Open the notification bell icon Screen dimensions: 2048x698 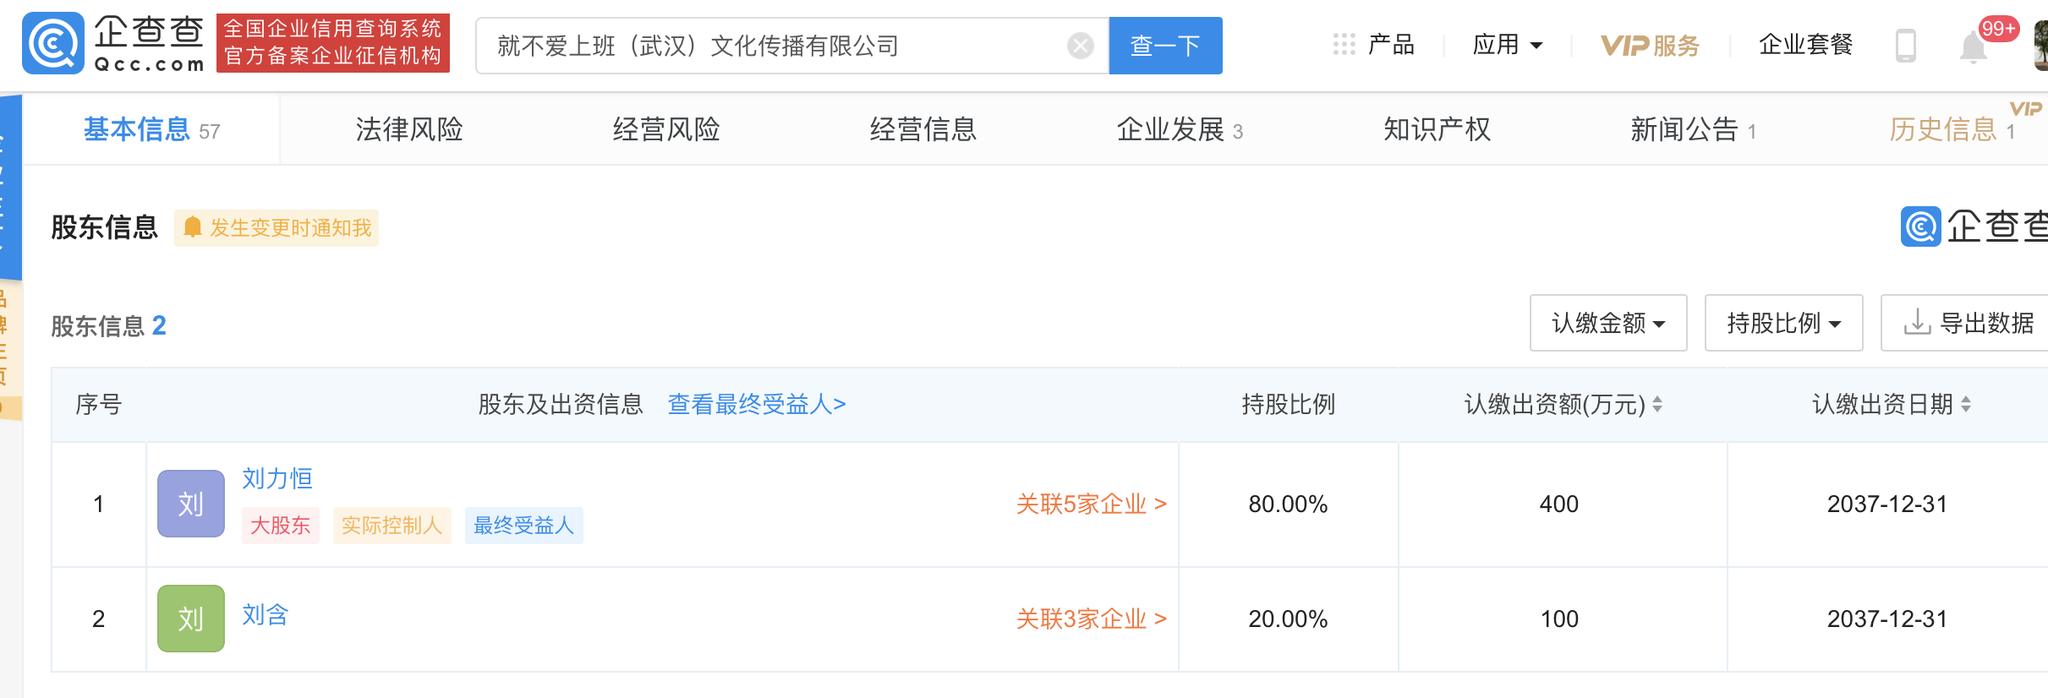[1973, 47]
